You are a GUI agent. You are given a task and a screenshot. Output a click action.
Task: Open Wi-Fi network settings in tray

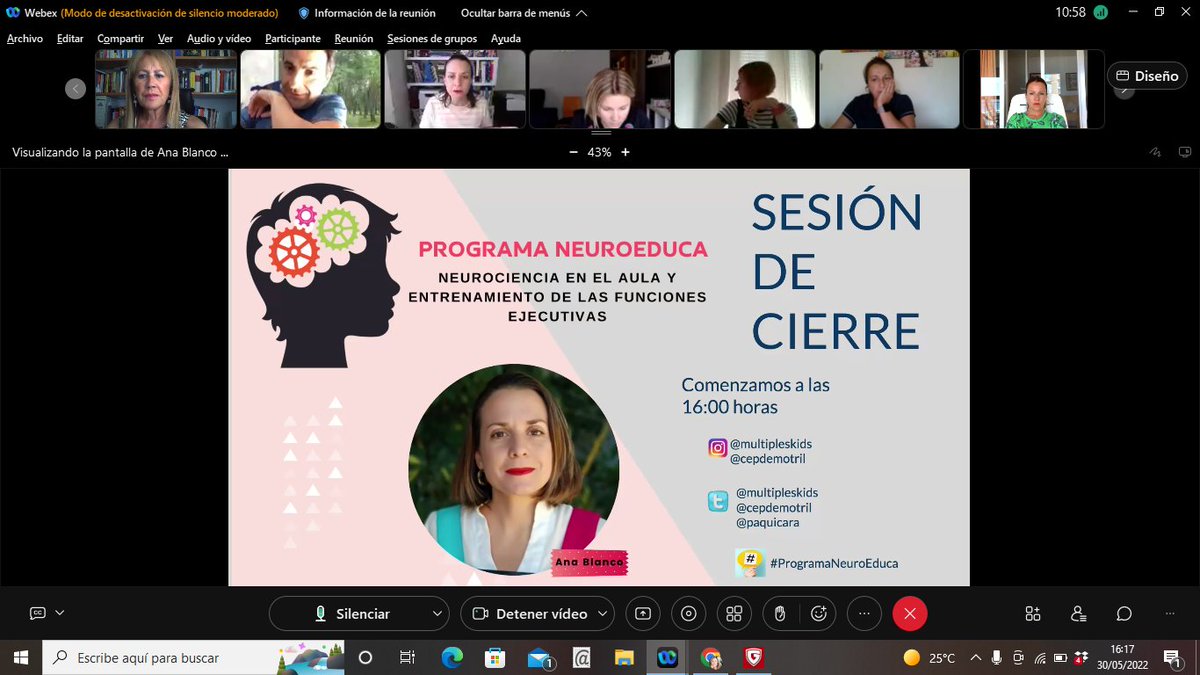[x=1040, y=657]
